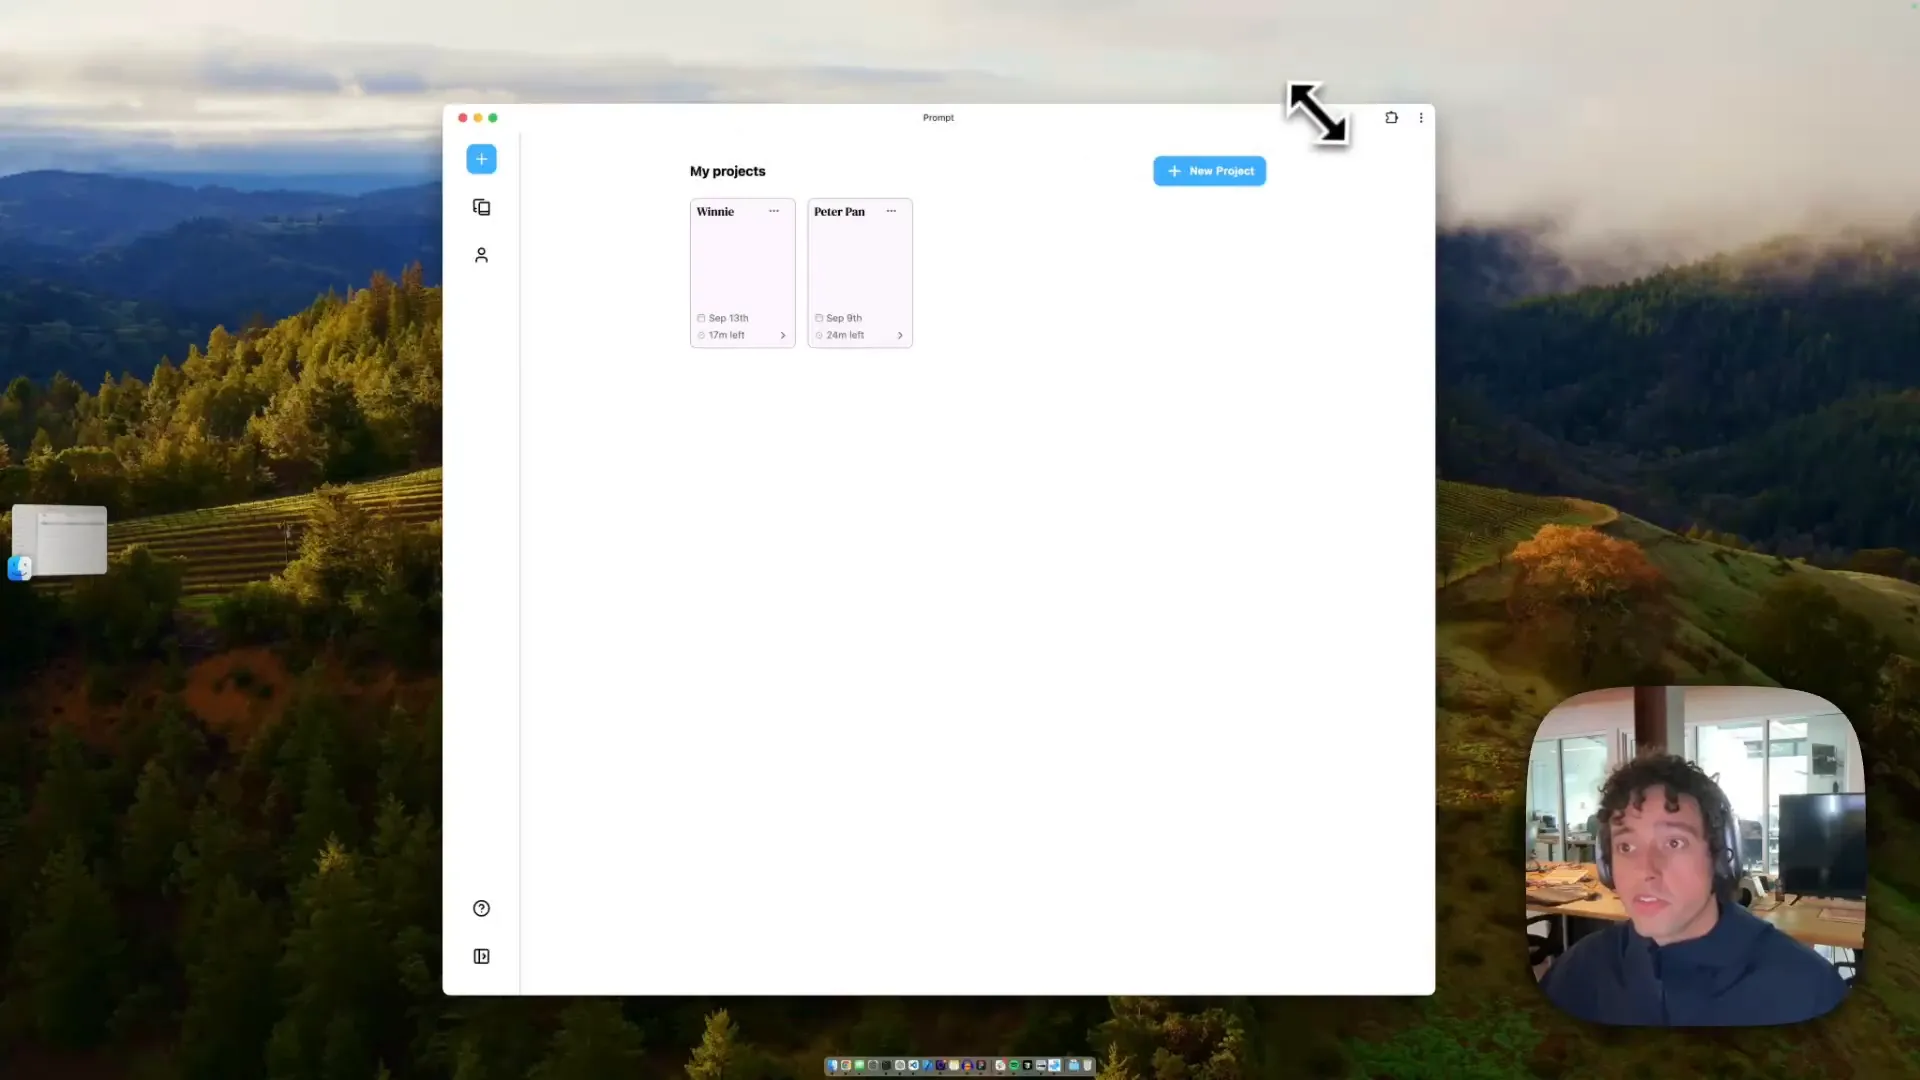The width and height of the screenshot is (1920, 1080).
Task: Close the Prompt window with red button
Action: click(x=463, y=118)
